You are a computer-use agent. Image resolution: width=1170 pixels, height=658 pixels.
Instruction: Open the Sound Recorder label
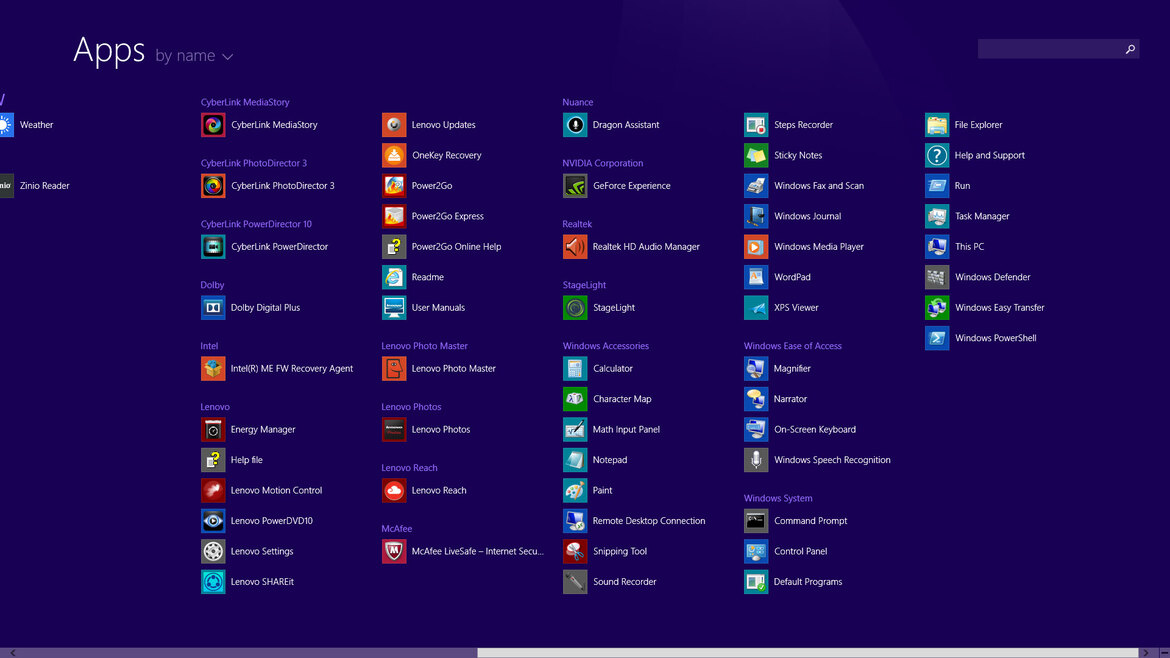[x=625, y=582]
